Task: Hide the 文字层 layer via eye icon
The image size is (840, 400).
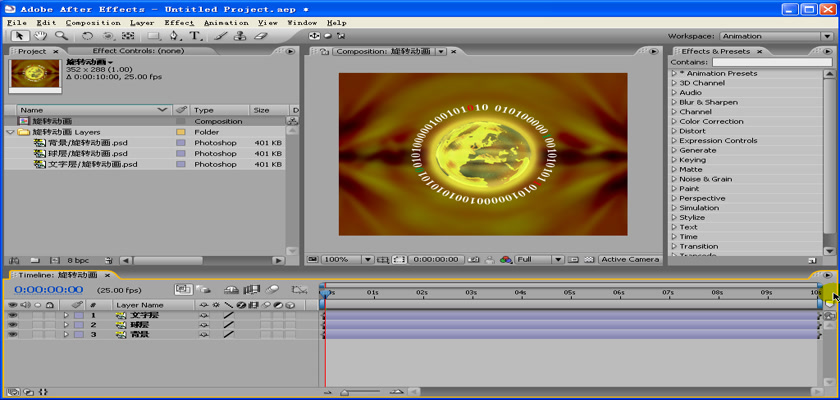Action: [13, 315]
